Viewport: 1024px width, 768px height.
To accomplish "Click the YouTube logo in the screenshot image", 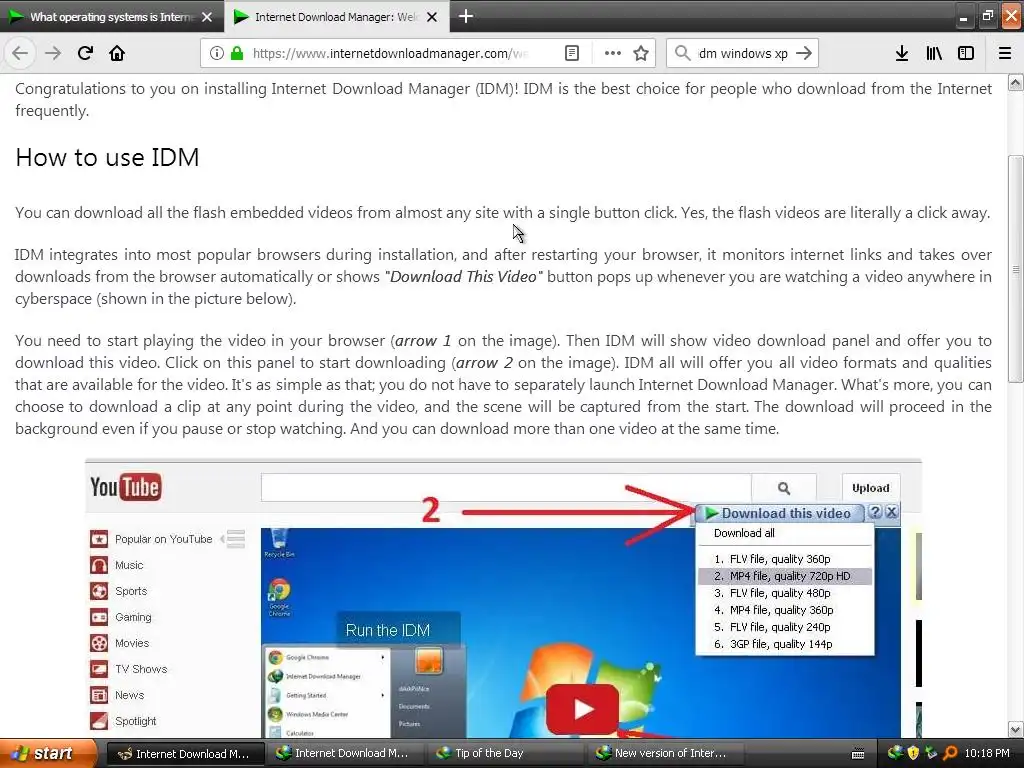I will point(125,487).
